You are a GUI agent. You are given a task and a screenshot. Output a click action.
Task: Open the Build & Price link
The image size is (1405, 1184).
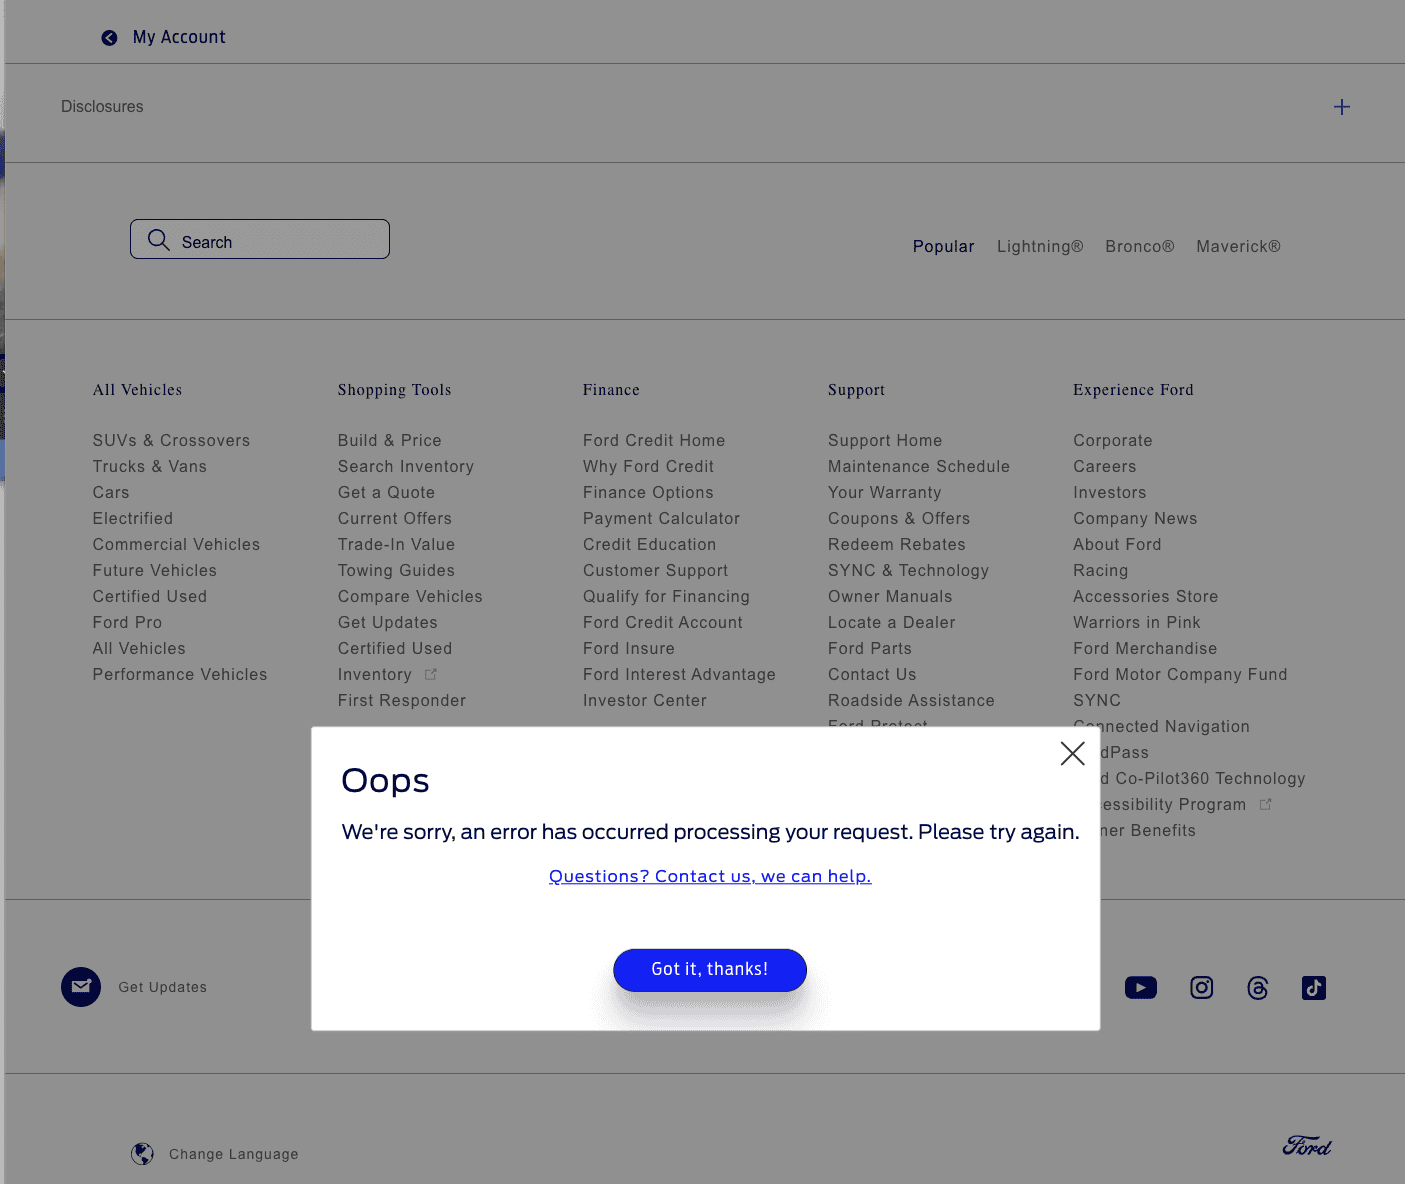tap(389, 441)
